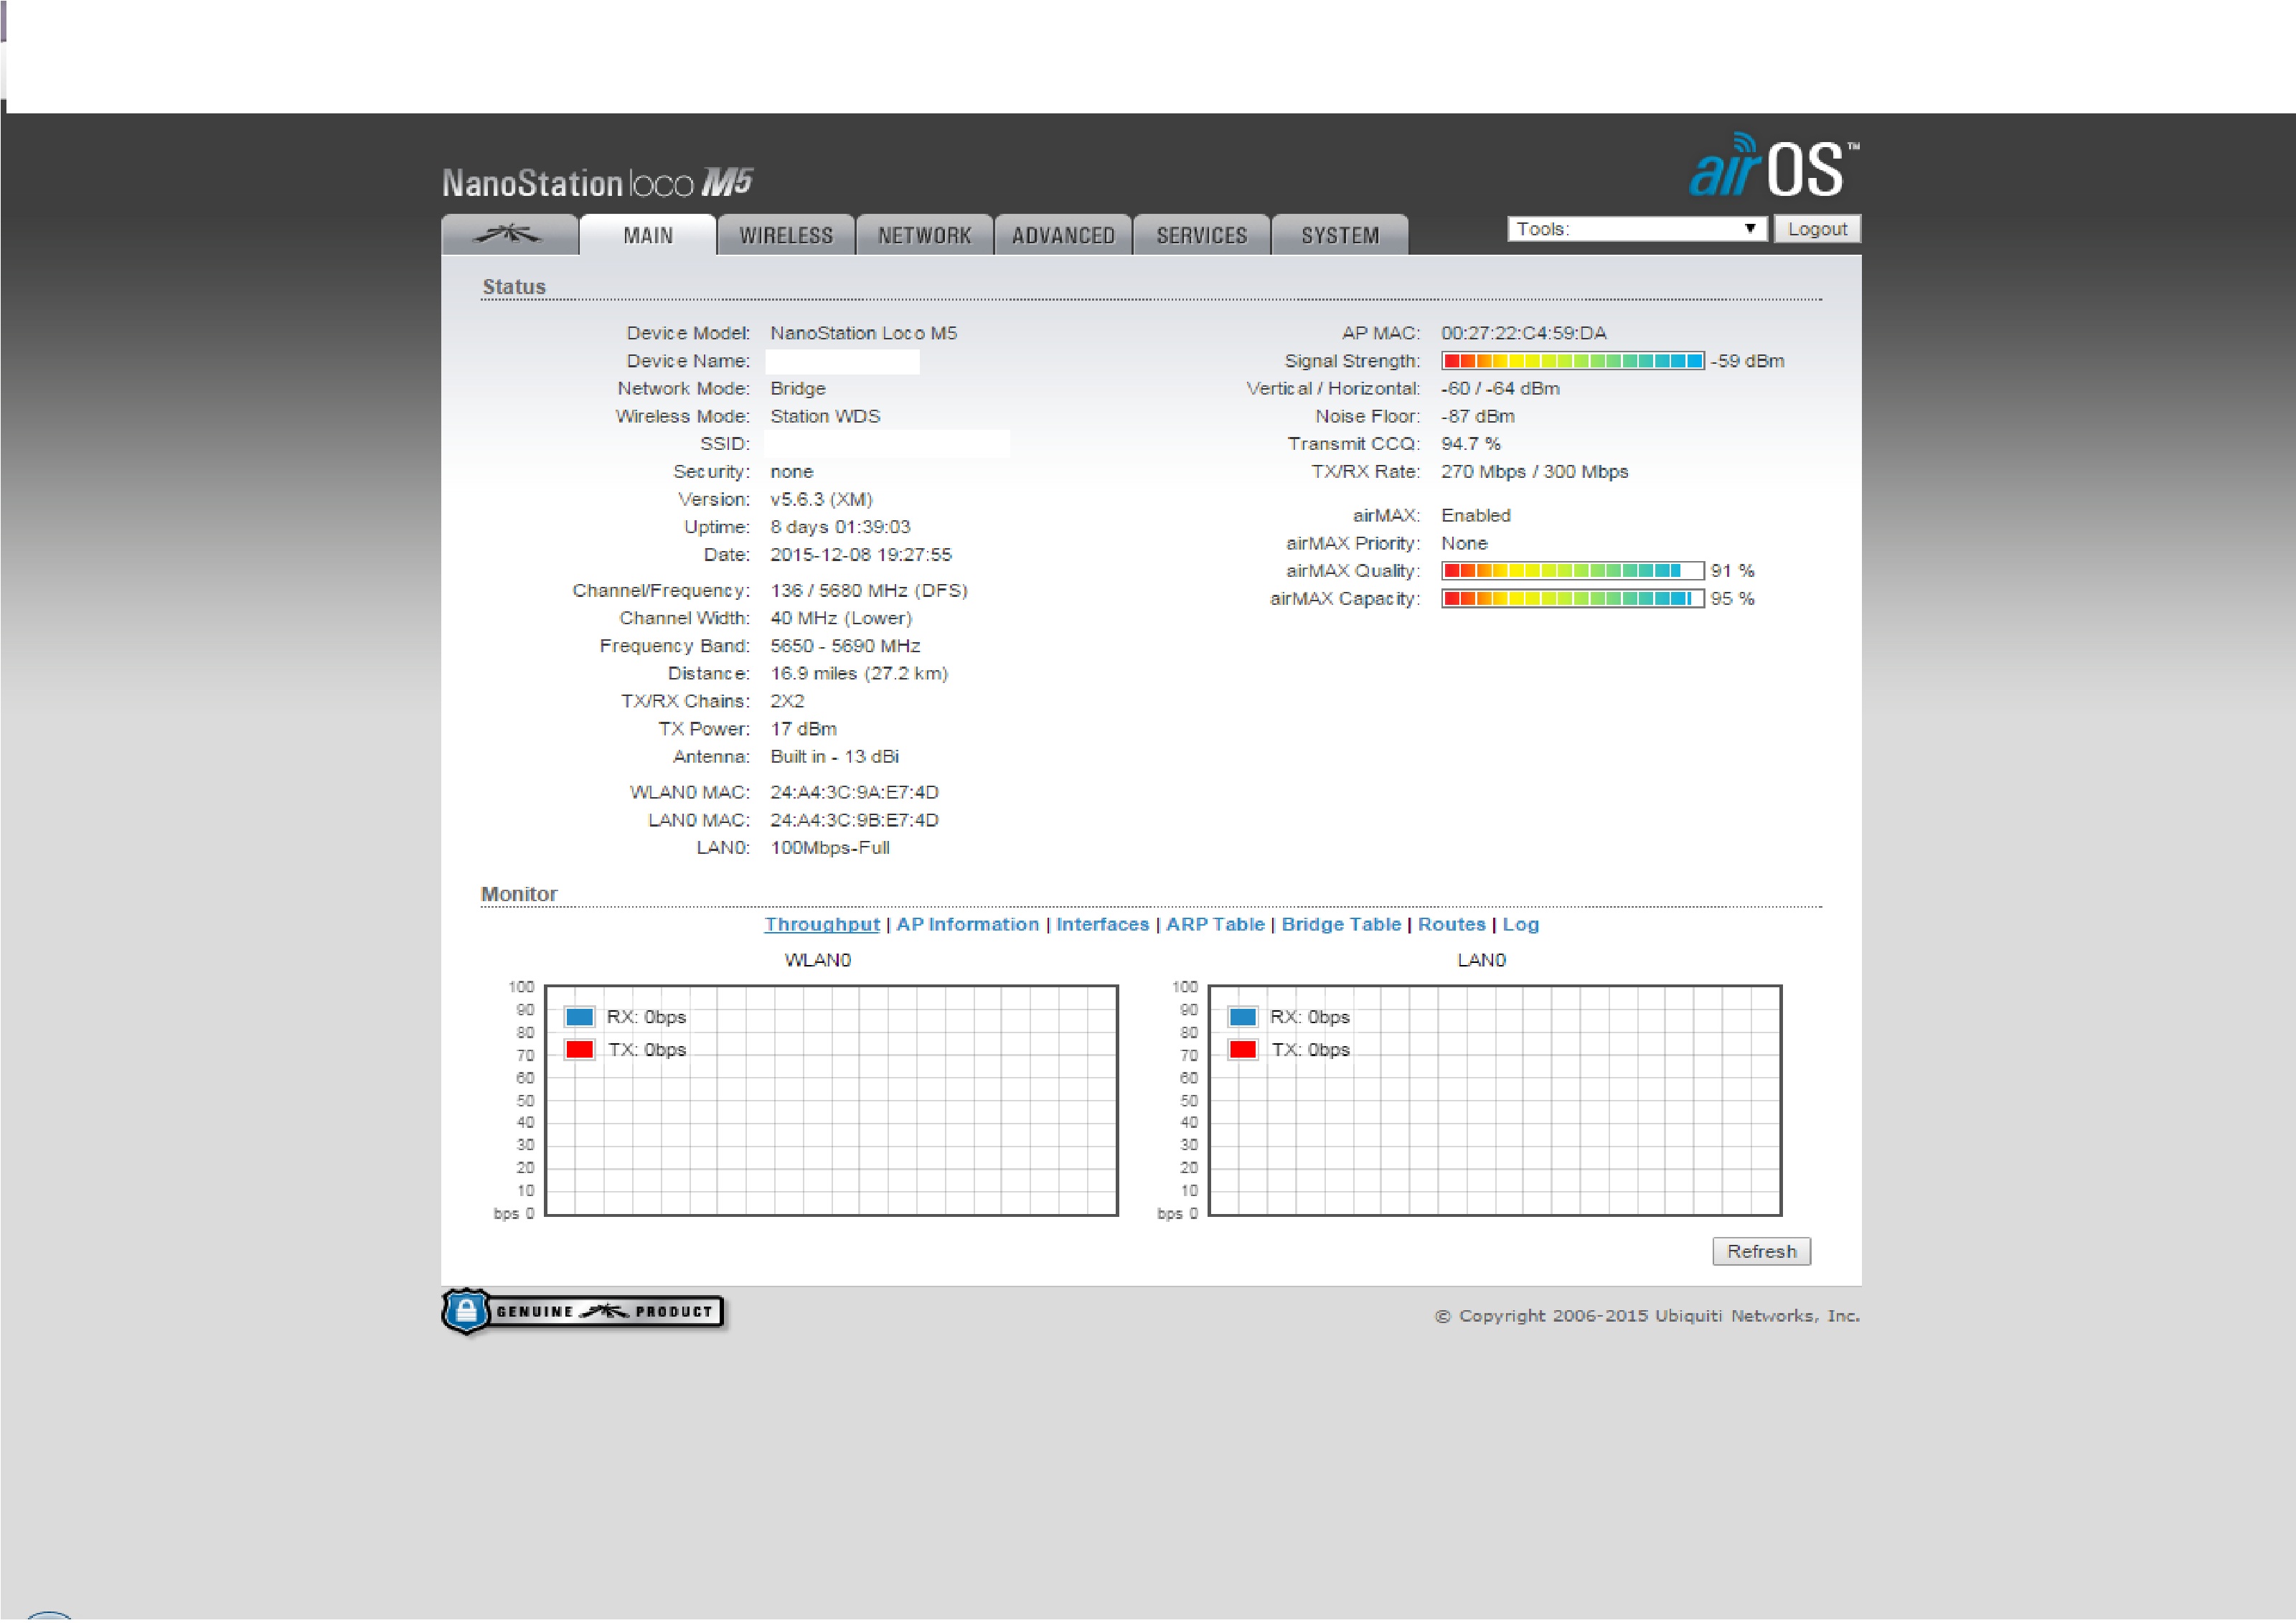
Task: Show the ARP Table link
Action: (x=1215, y=925)
